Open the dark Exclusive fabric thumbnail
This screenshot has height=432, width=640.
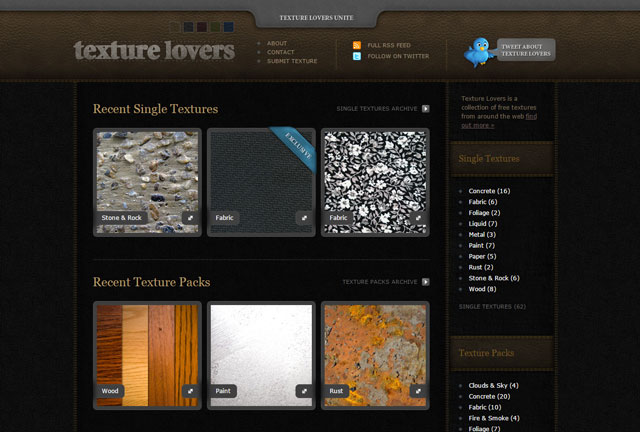[x=261, y=183]
